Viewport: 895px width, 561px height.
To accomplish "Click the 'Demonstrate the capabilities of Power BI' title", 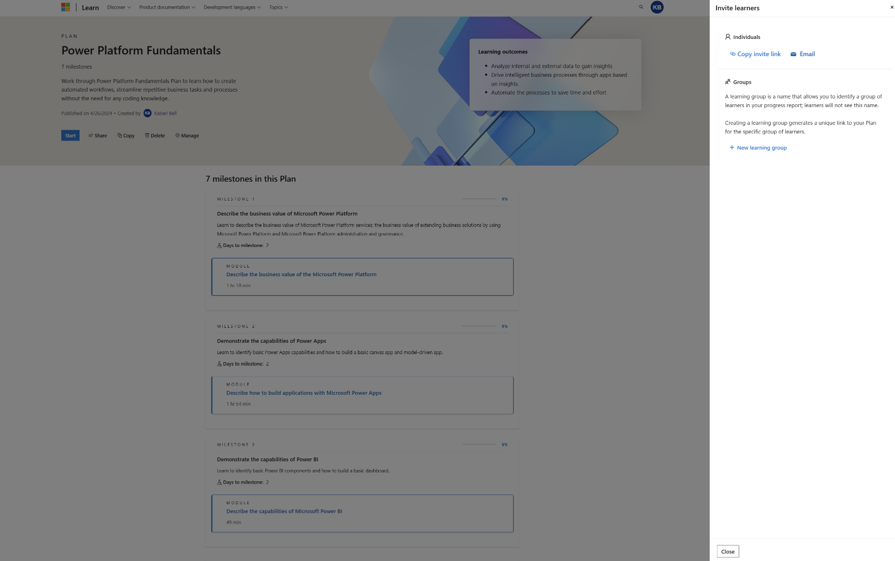I will tap(267, 459).
